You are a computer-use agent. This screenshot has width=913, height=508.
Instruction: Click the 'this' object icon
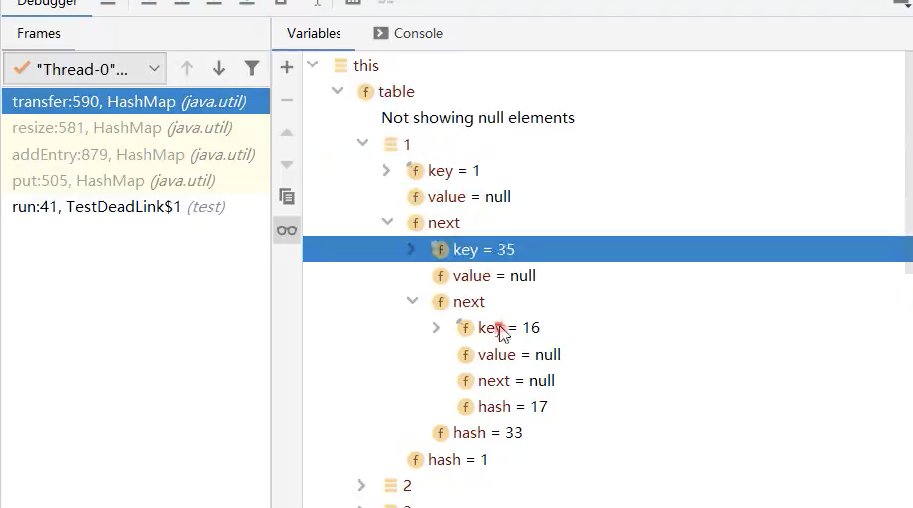tap(341, 65)
